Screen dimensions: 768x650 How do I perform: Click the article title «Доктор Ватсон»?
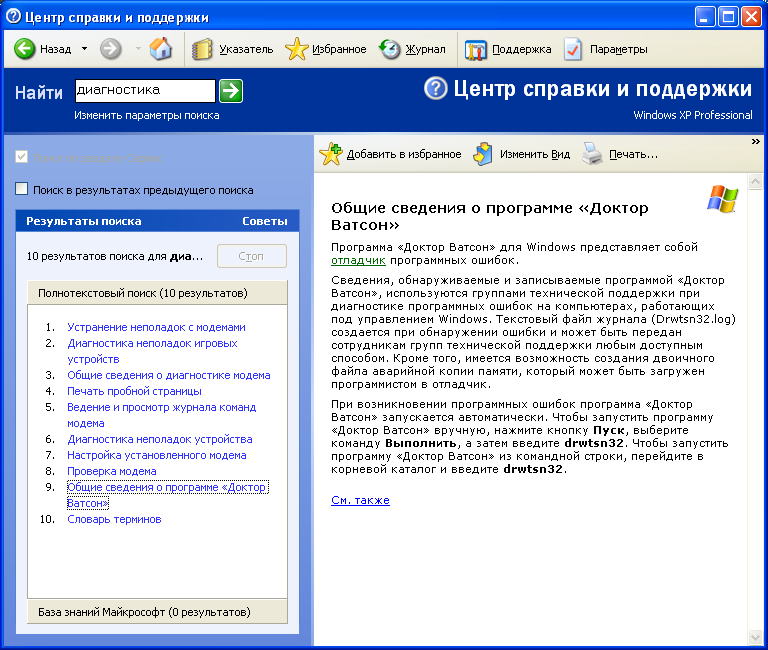click(x=490, y=216)
